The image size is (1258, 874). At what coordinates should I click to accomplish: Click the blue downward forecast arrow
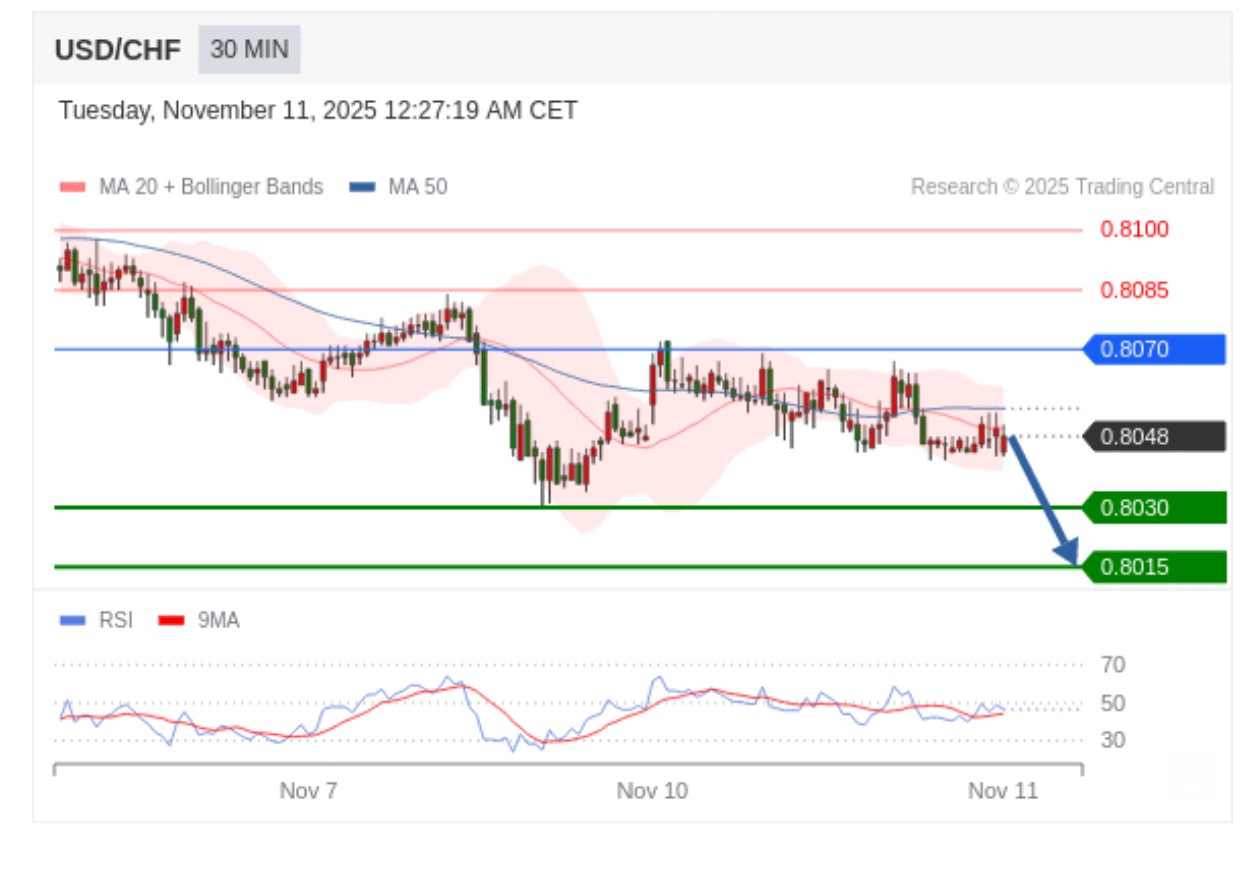pyautogui.click(x=1043, y=500)
